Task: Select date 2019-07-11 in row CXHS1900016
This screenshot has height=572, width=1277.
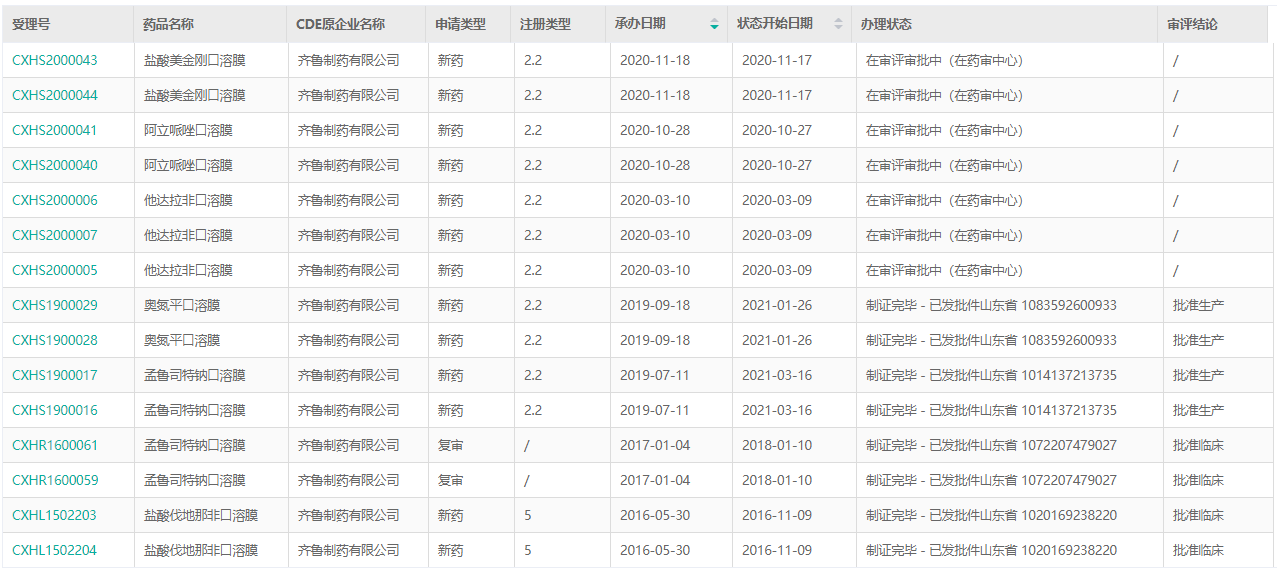Action: click(655, 410)
